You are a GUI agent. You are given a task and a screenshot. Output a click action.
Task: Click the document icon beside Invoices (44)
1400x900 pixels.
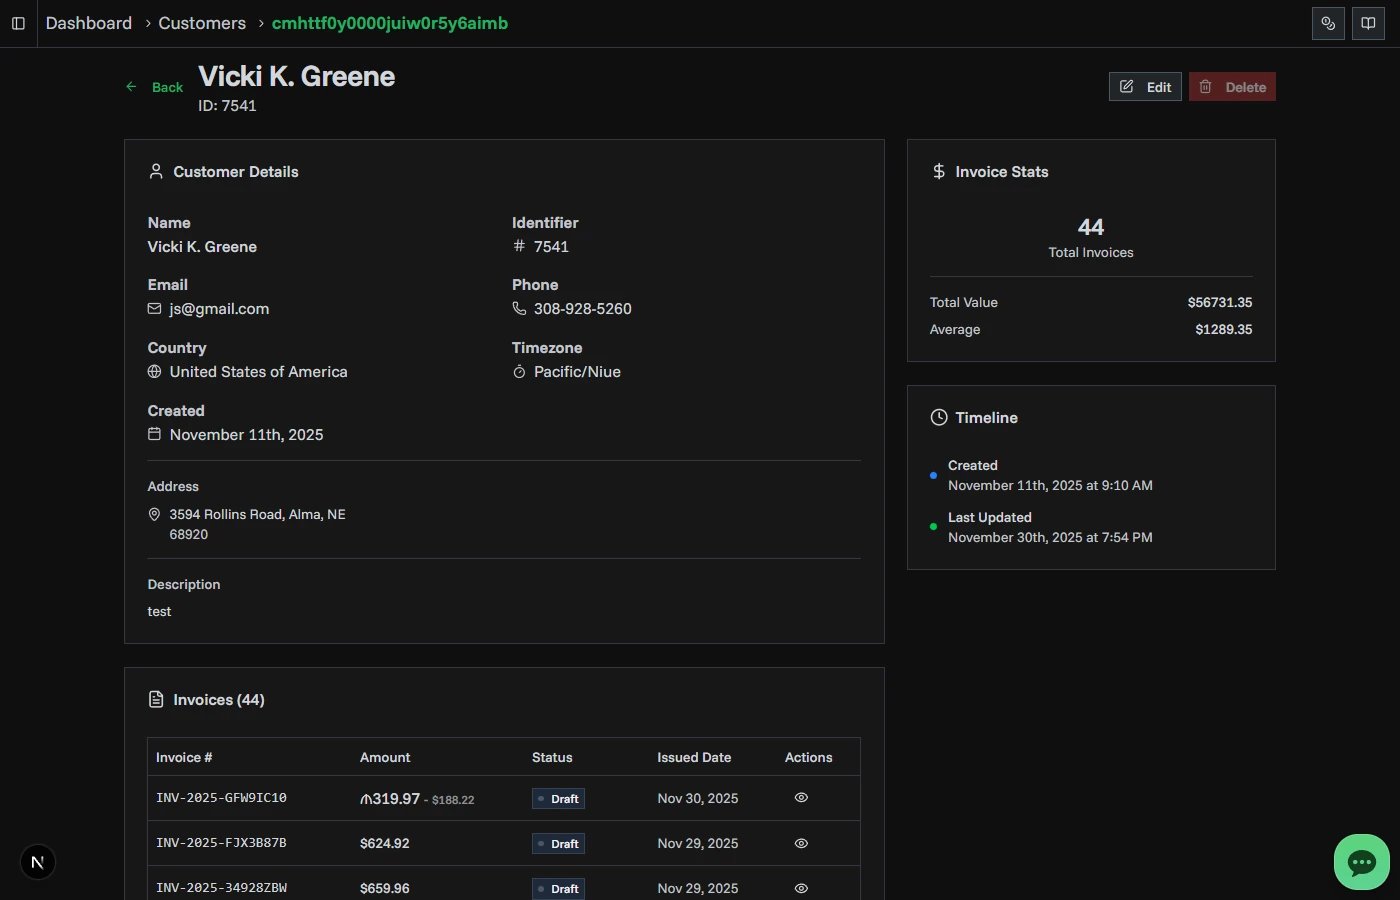tap(156, 699)
